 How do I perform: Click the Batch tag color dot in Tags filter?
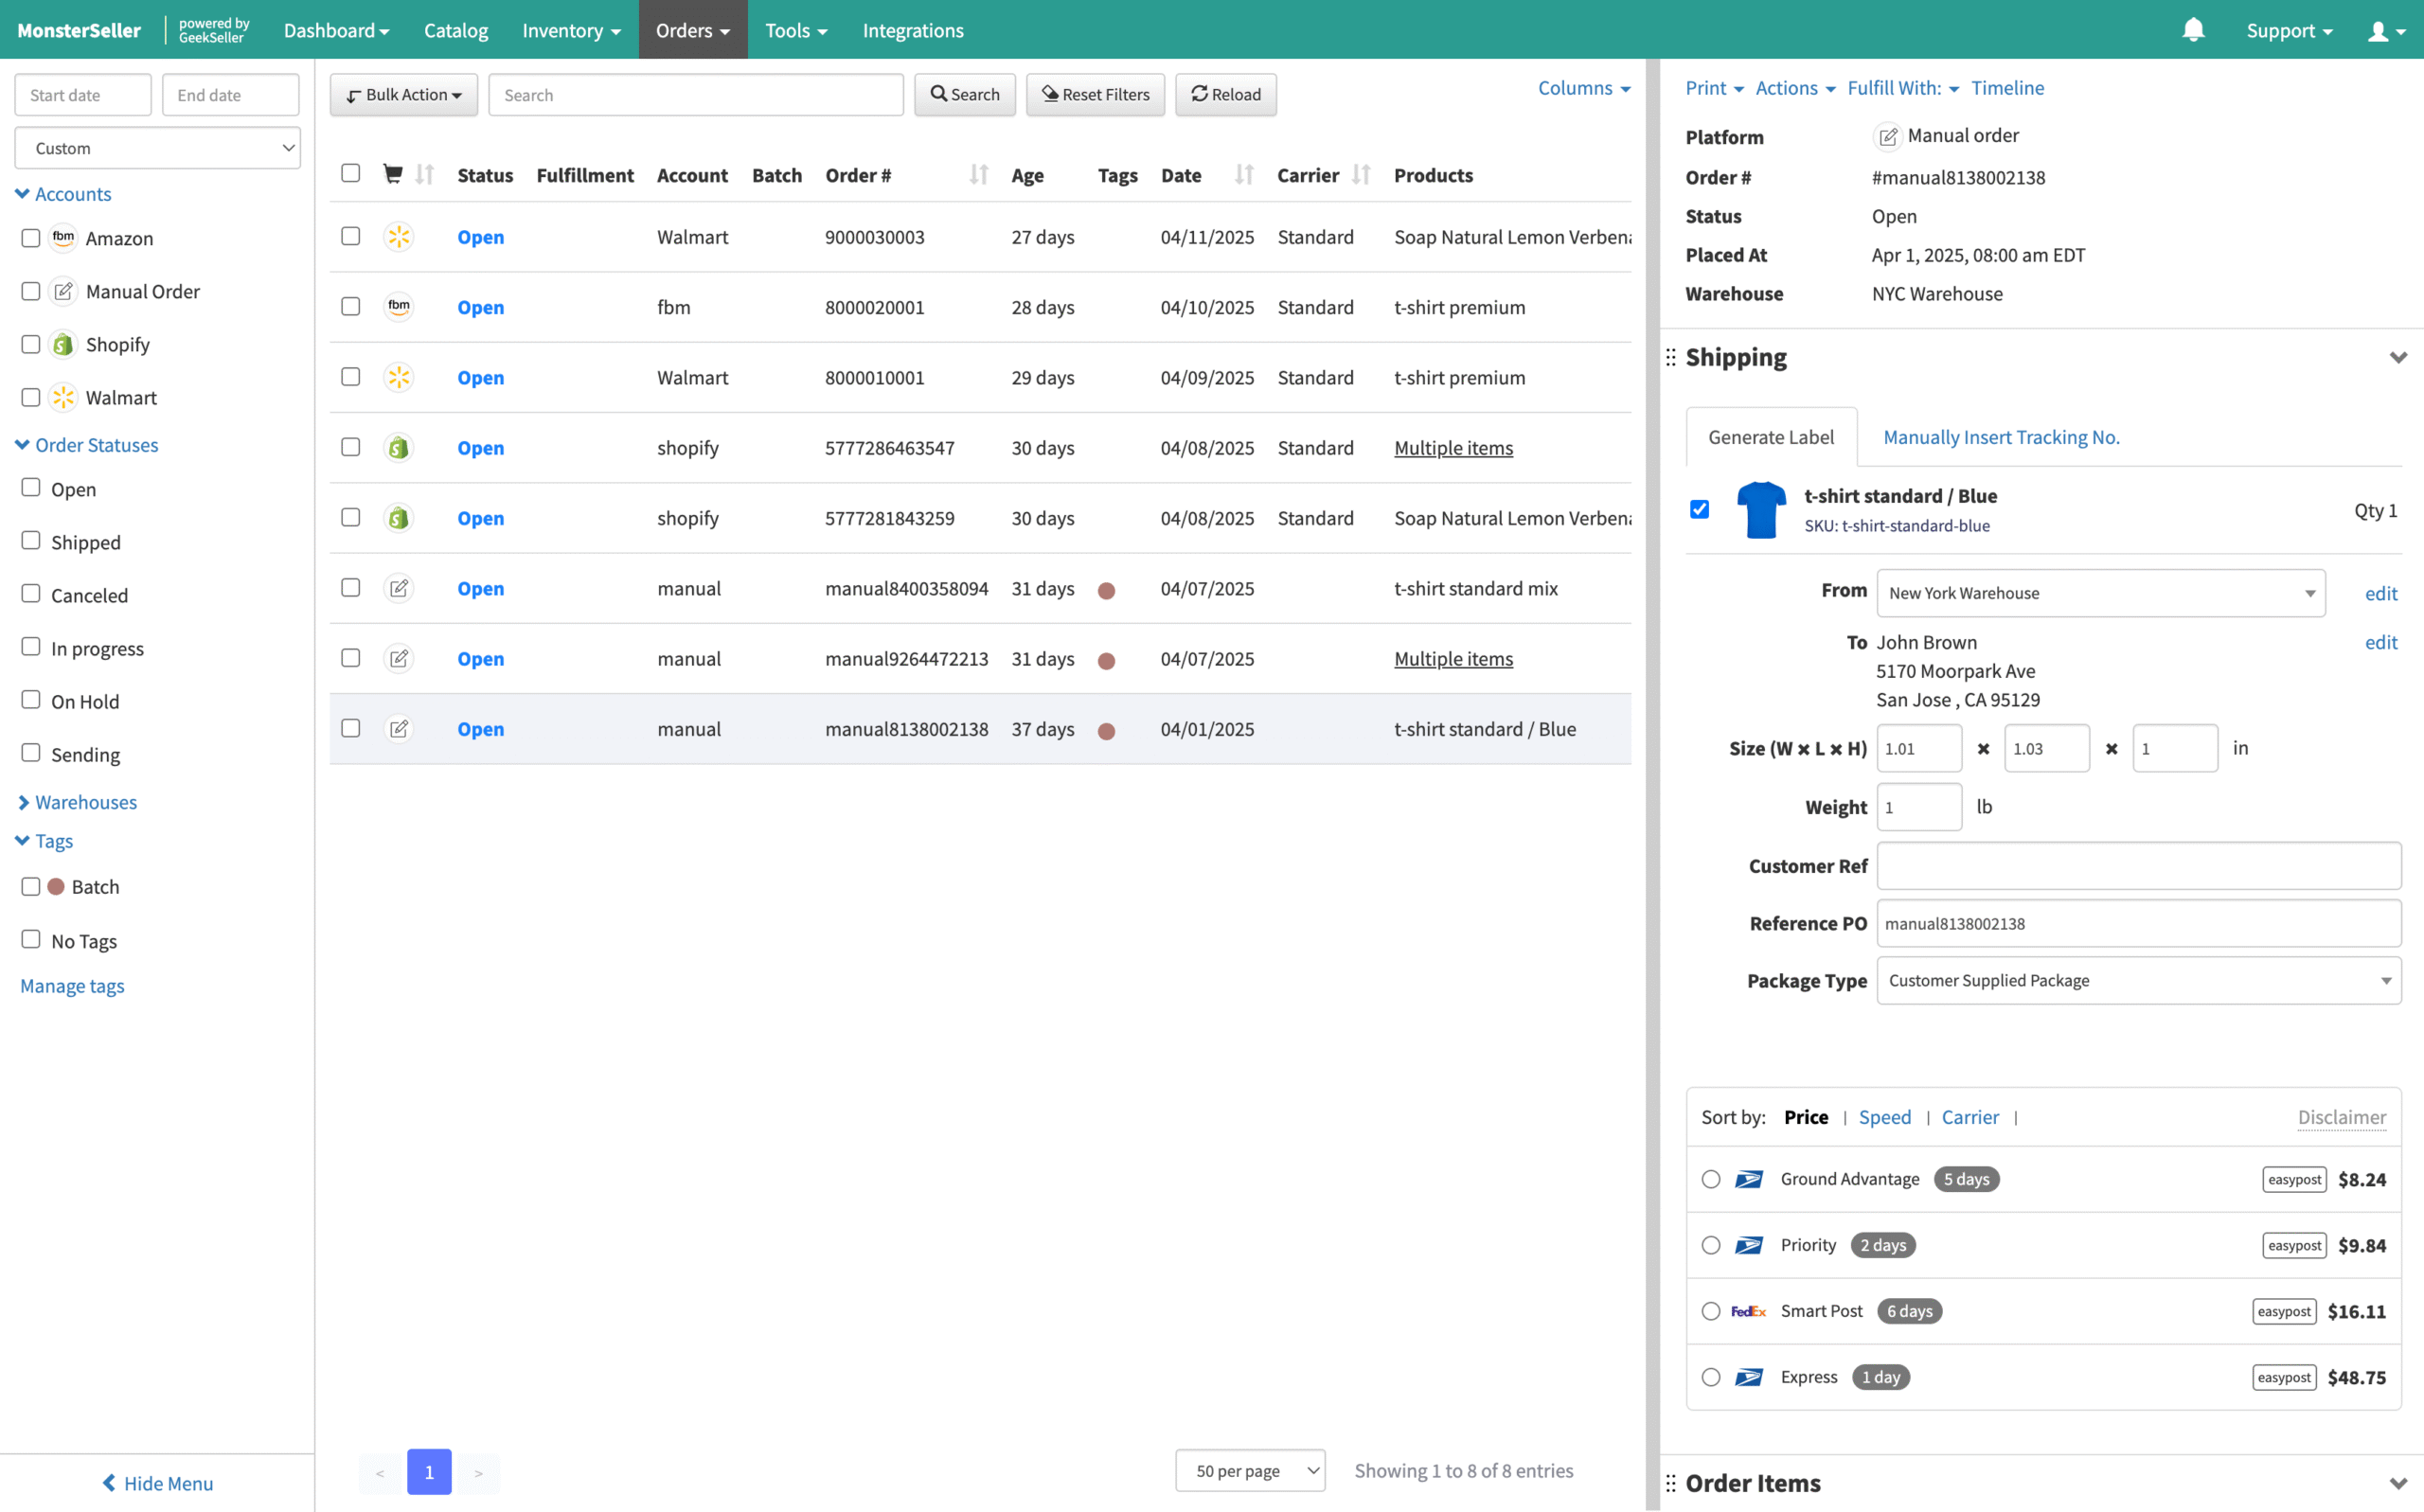(56, 887)
